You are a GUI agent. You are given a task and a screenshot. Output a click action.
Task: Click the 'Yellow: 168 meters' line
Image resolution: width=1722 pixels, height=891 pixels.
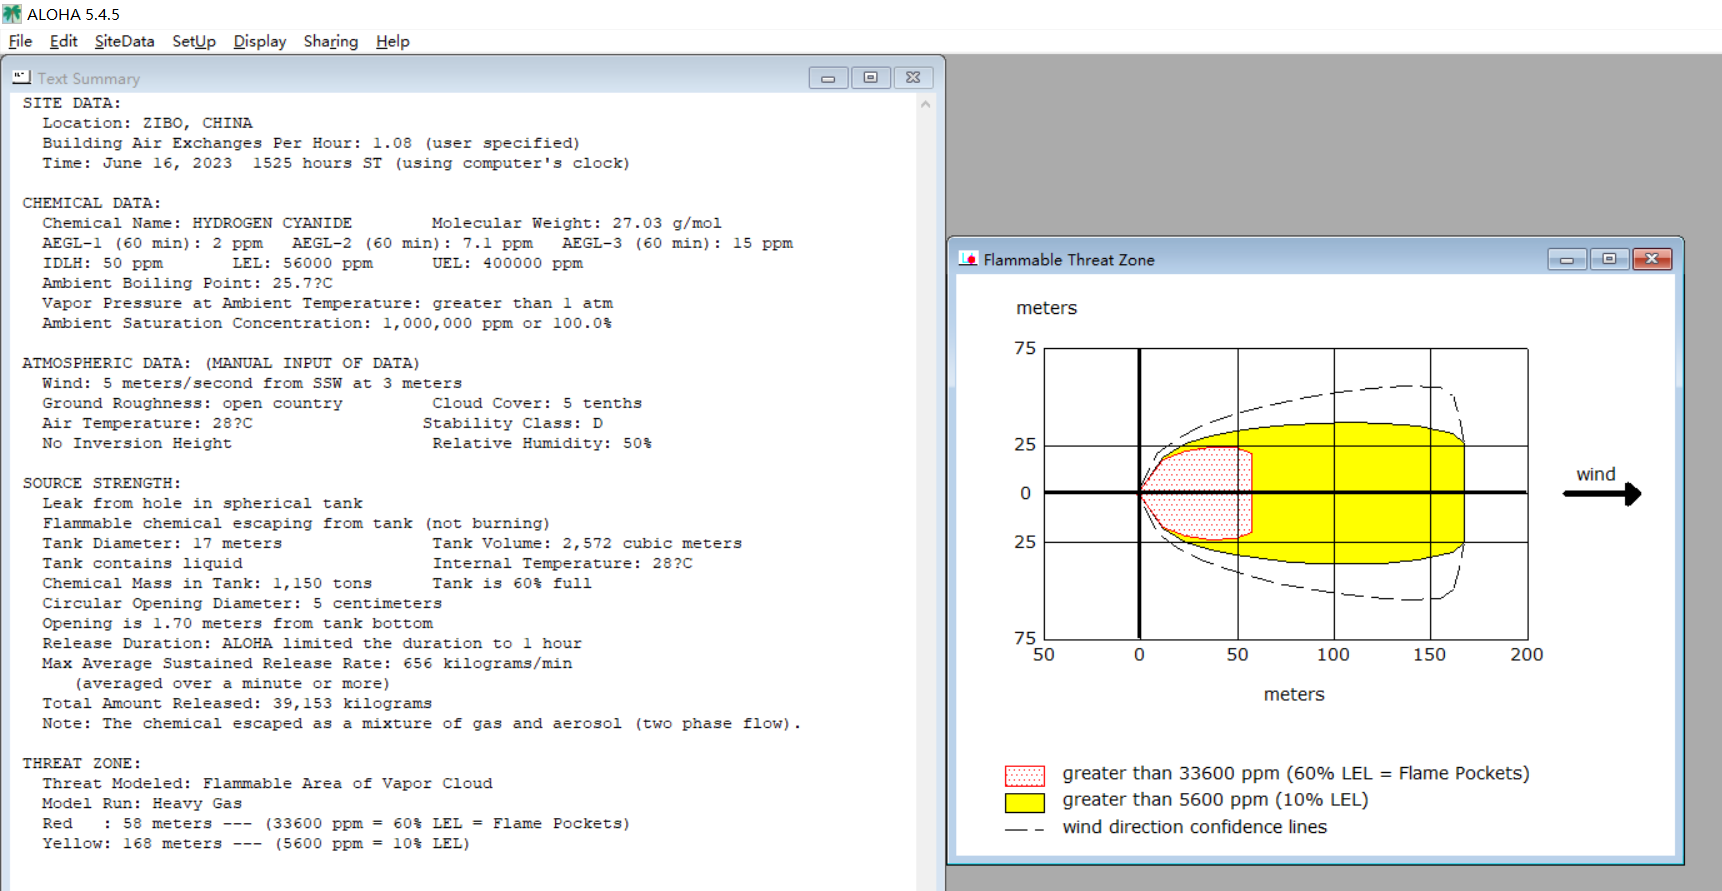point(256,843)
